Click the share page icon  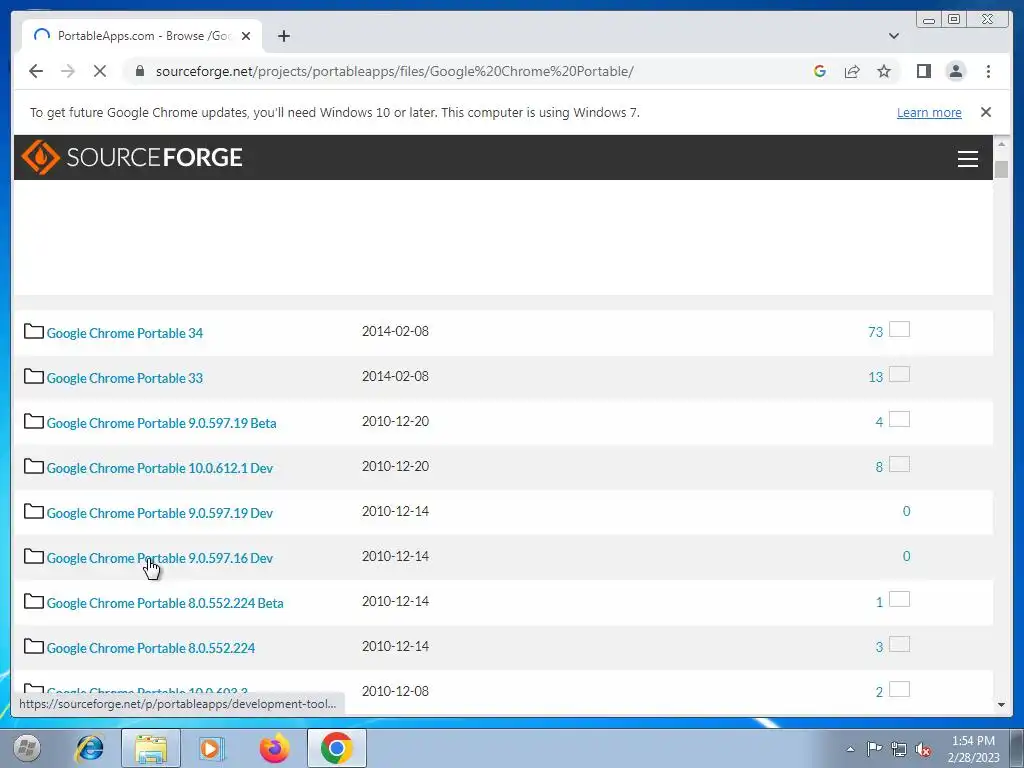(852, 71)
